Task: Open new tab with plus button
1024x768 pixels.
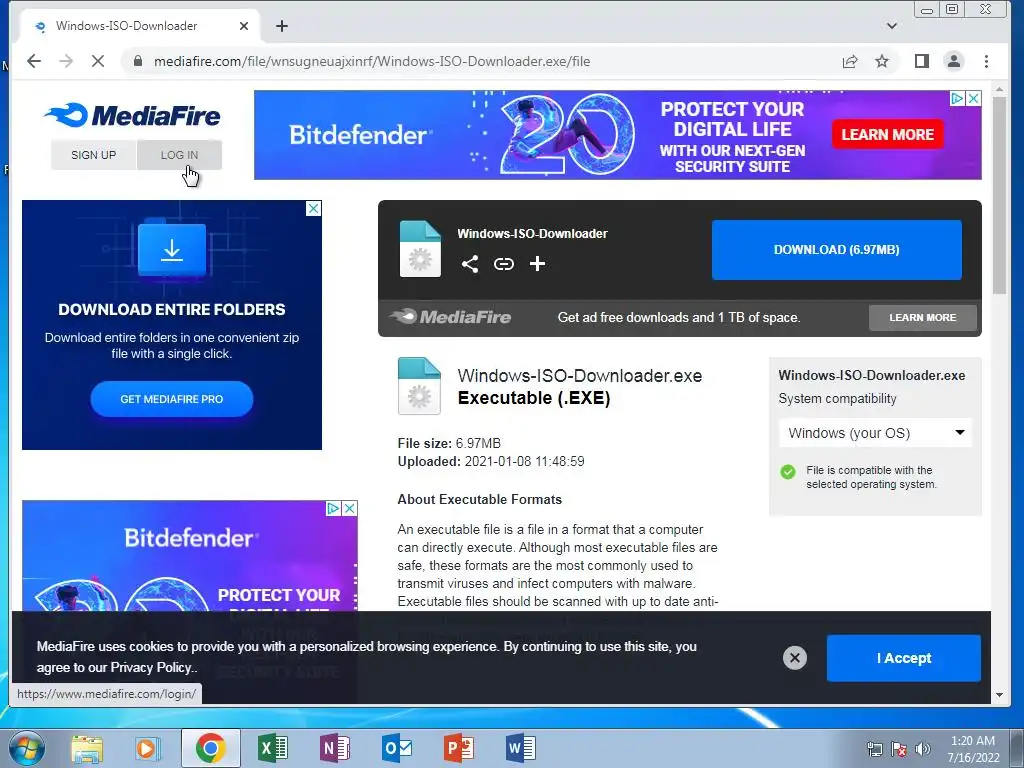Action: click(x=281, y=26)
